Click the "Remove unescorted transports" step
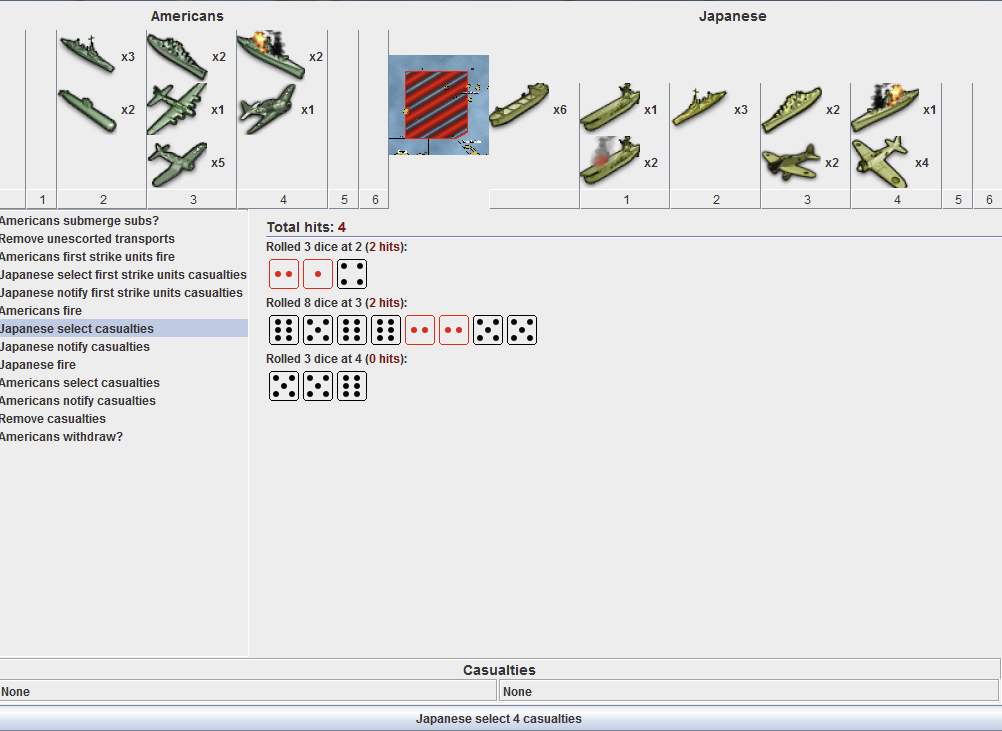 pyautogui.click(x=87, y=239)
